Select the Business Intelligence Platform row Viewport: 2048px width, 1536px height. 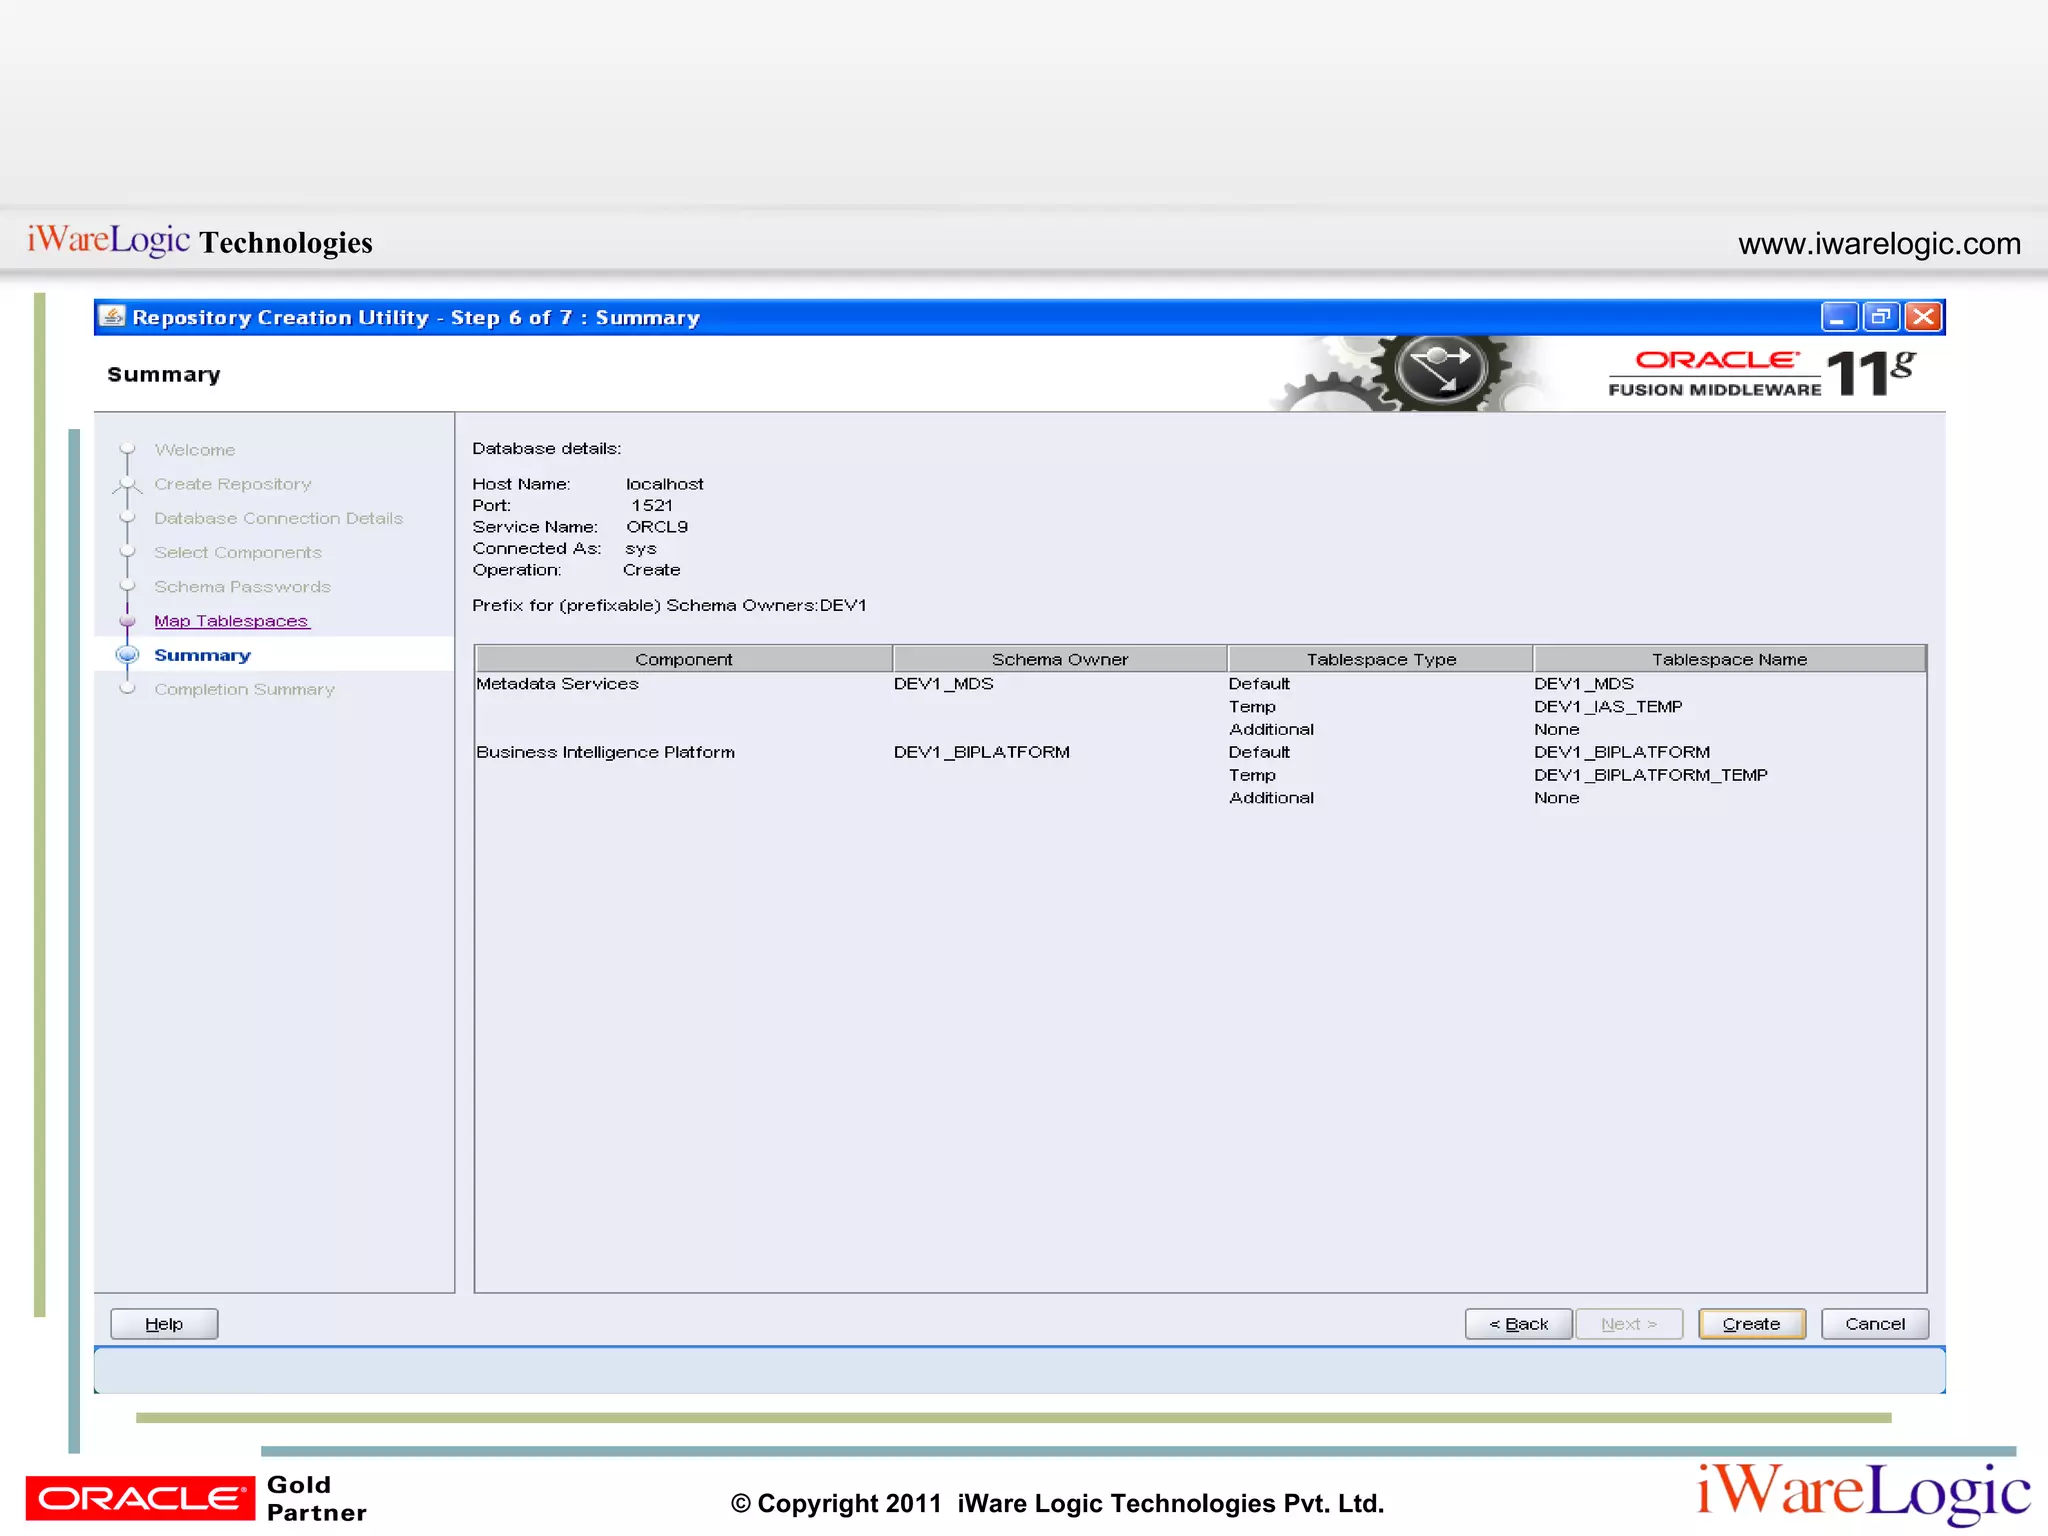[x=605, y=752]
